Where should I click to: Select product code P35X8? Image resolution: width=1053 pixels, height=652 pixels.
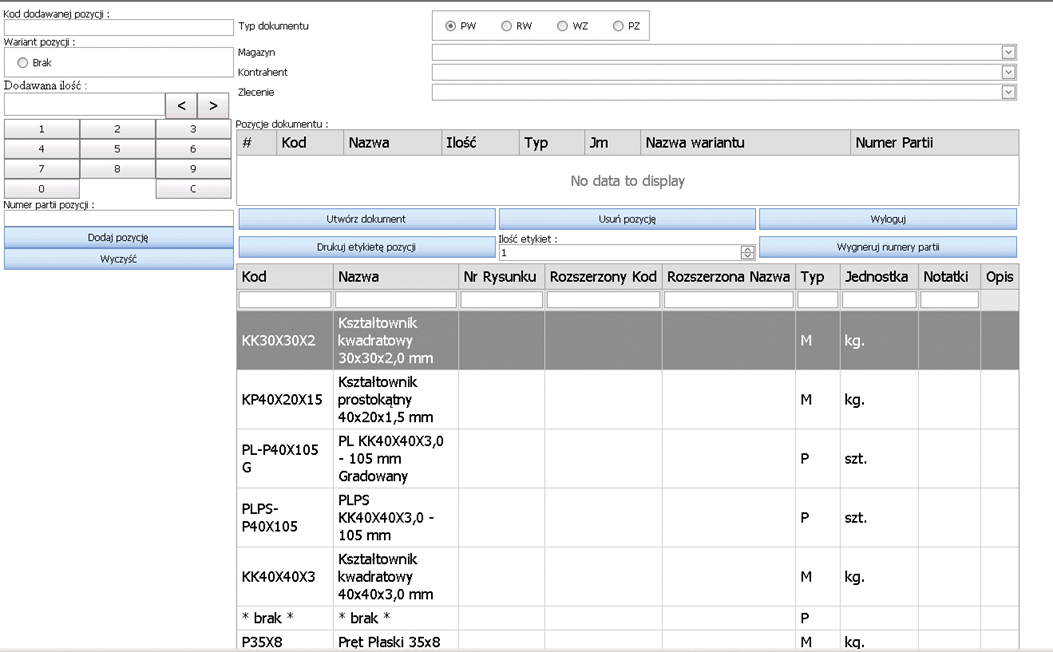262,642
